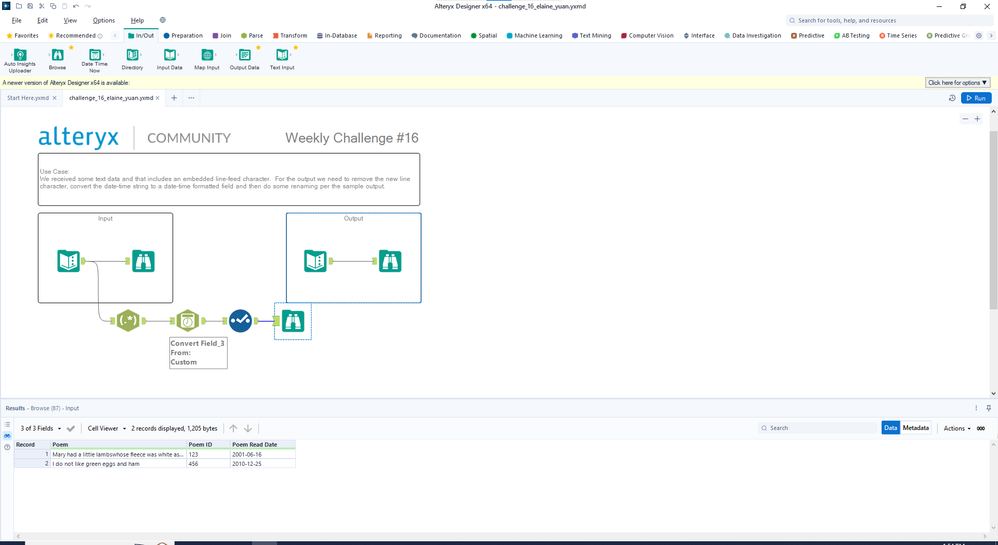Image resolution: width=998 pixels, height=545 pixels.
Task: Click the move-down arrow in Results toolbar
Action: pyautogui.click(x=248, y=428)
